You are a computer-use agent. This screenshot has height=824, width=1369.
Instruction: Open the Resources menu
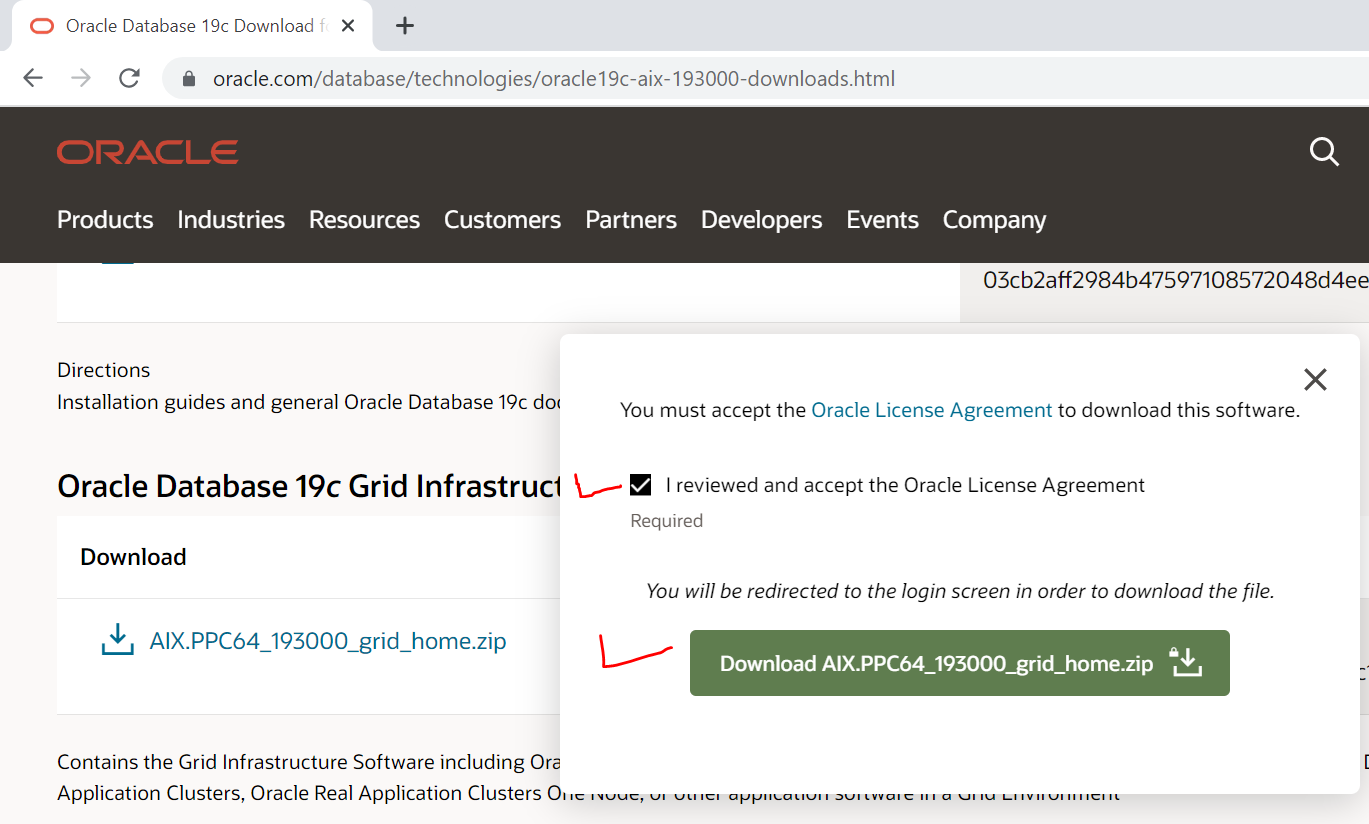pos(364,220)
